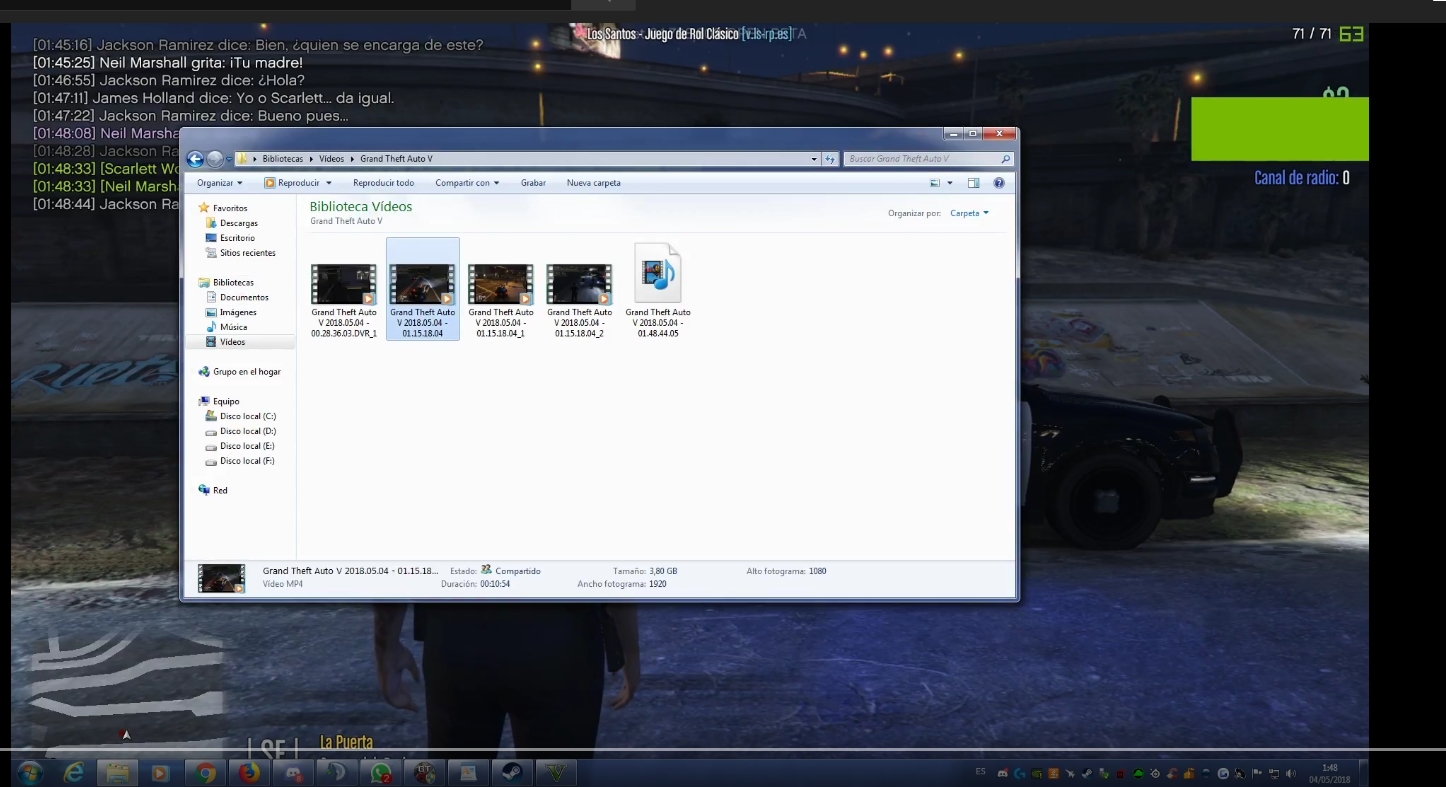Click the '3,80 GB' size value

pos(663,571)
